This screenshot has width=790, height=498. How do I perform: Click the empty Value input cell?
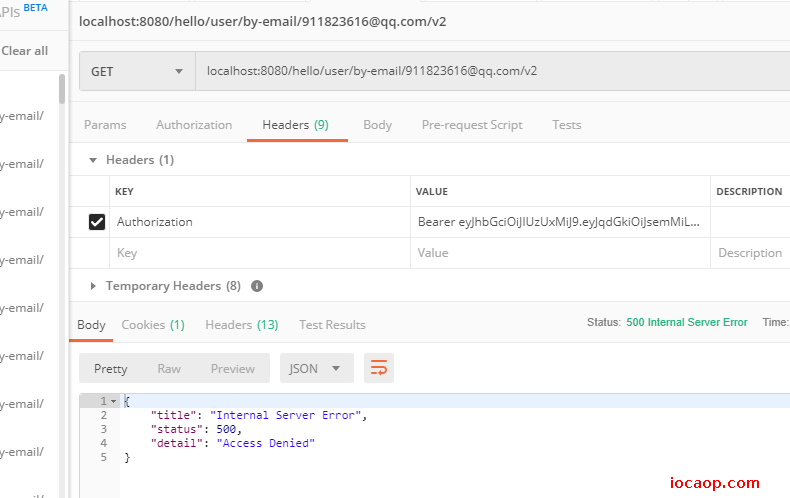click(x=560, y=253)
